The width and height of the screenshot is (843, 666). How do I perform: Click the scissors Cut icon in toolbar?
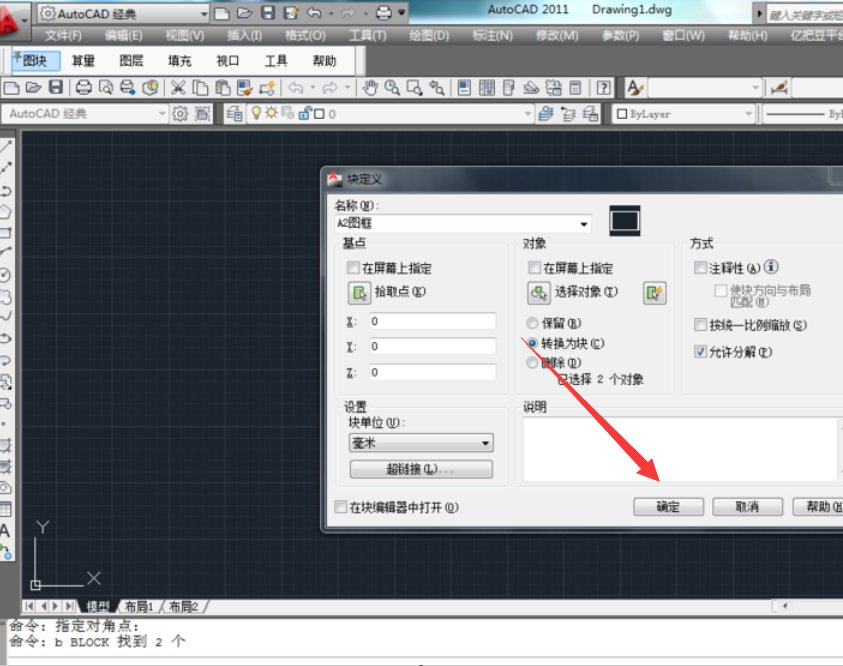pos(179,88)
